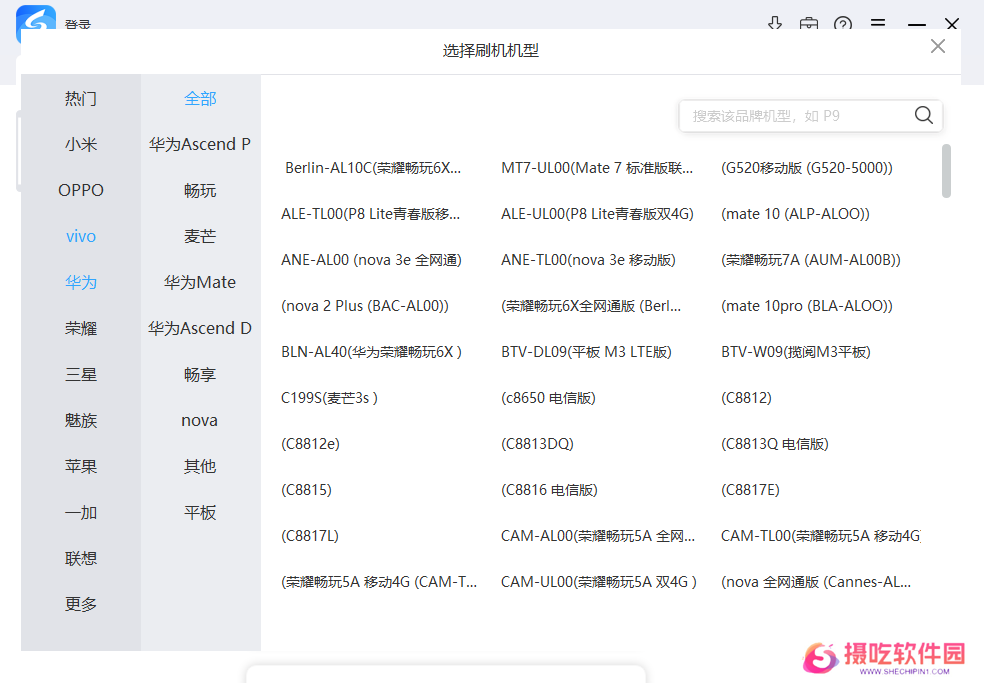The image size is (984, 683).
Task: Switch to the OPPO brand
Action: [x=81, y=190]
